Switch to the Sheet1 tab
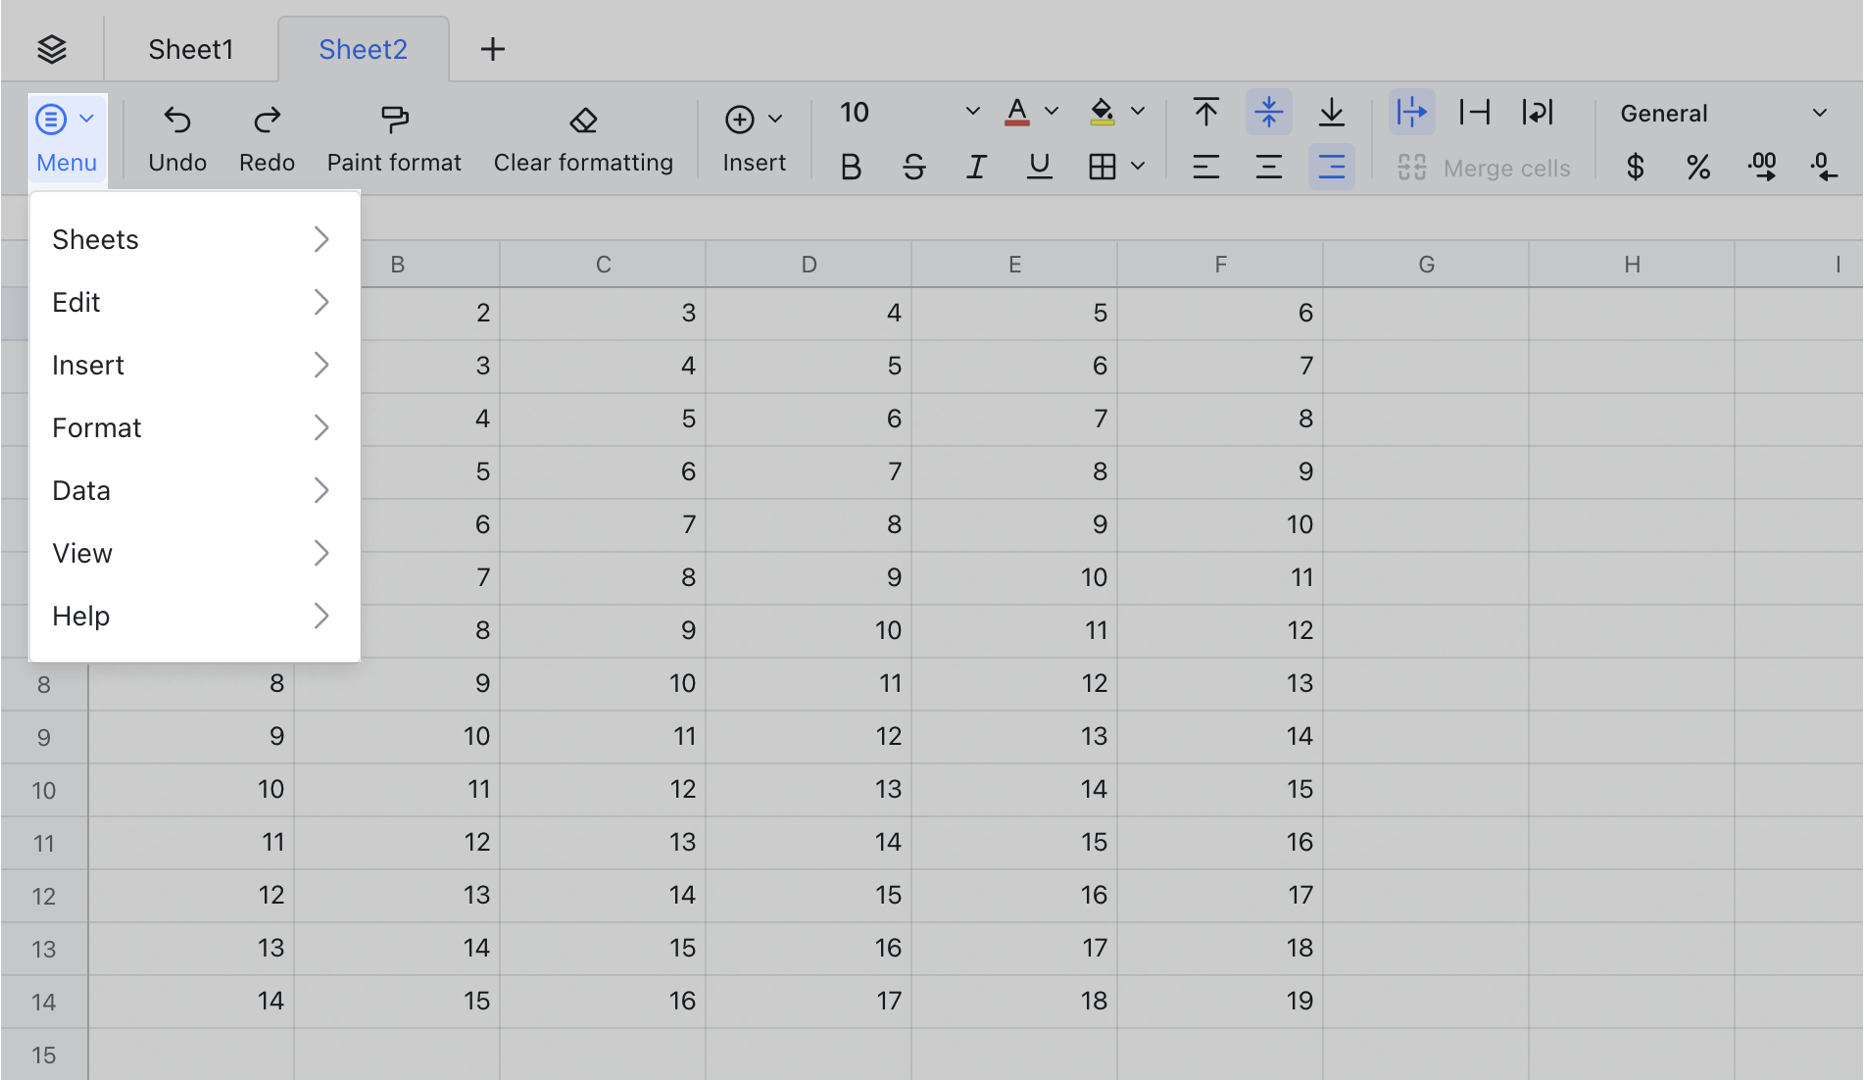1864x1080 pixels. click(190, 49)
